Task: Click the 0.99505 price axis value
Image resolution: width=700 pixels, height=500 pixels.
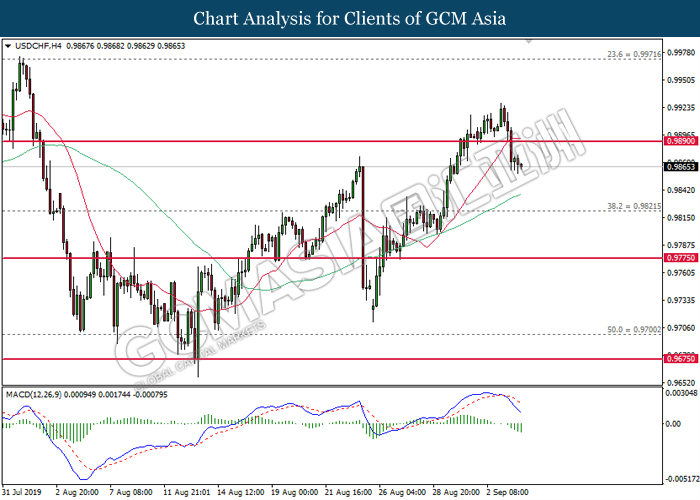Action: tap(681, 80)
